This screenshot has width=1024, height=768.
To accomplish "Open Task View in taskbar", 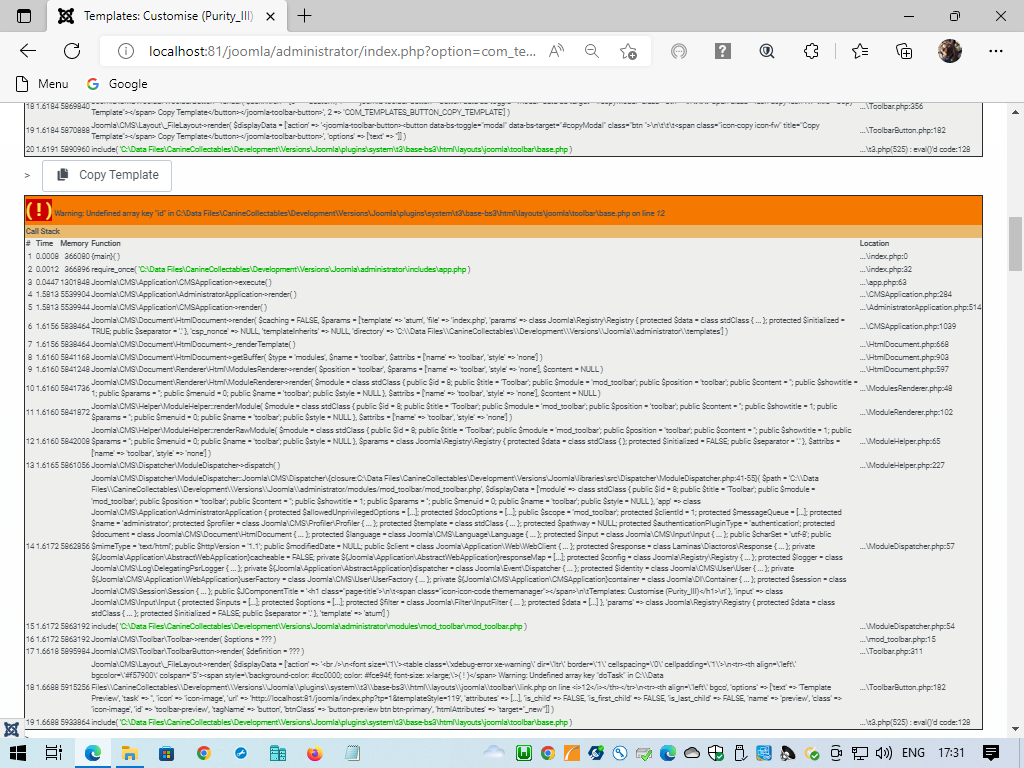I will [x=54, y=753].
